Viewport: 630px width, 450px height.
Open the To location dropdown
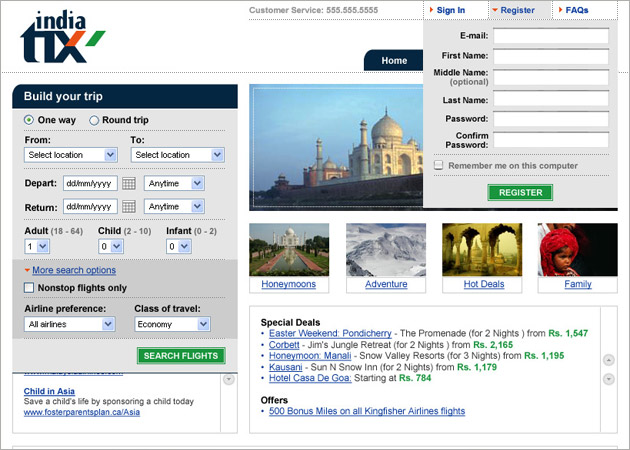[x=178, y=155]
